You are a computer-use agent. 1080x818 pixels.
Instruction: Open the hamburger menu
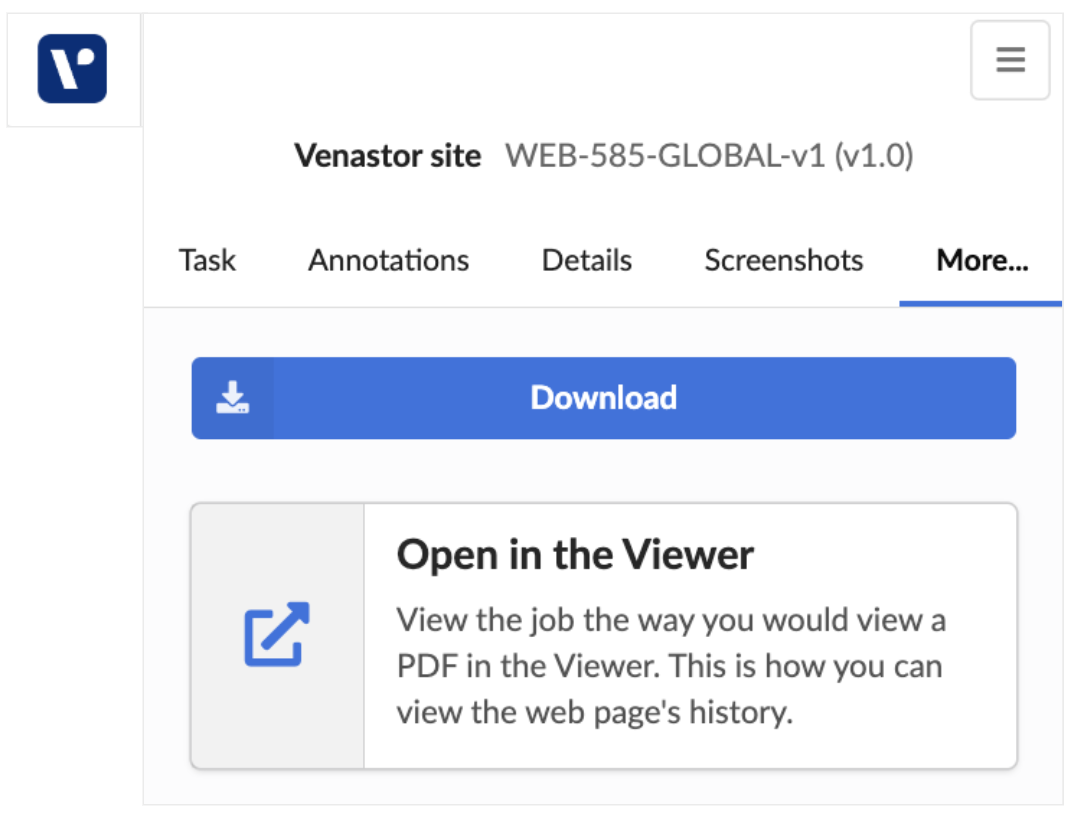1010,60
